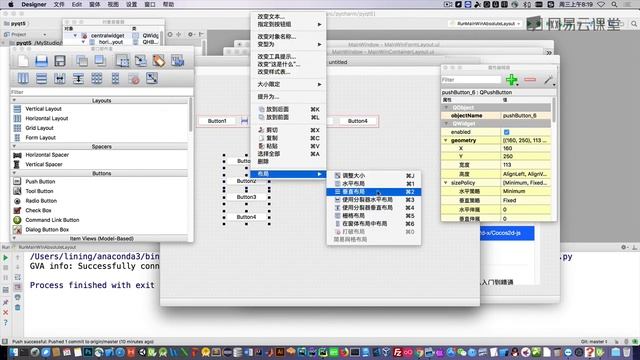Select Push Button in Widget Box
The width and height of the screenshot is (640, 360).
(x=40, y=182)
